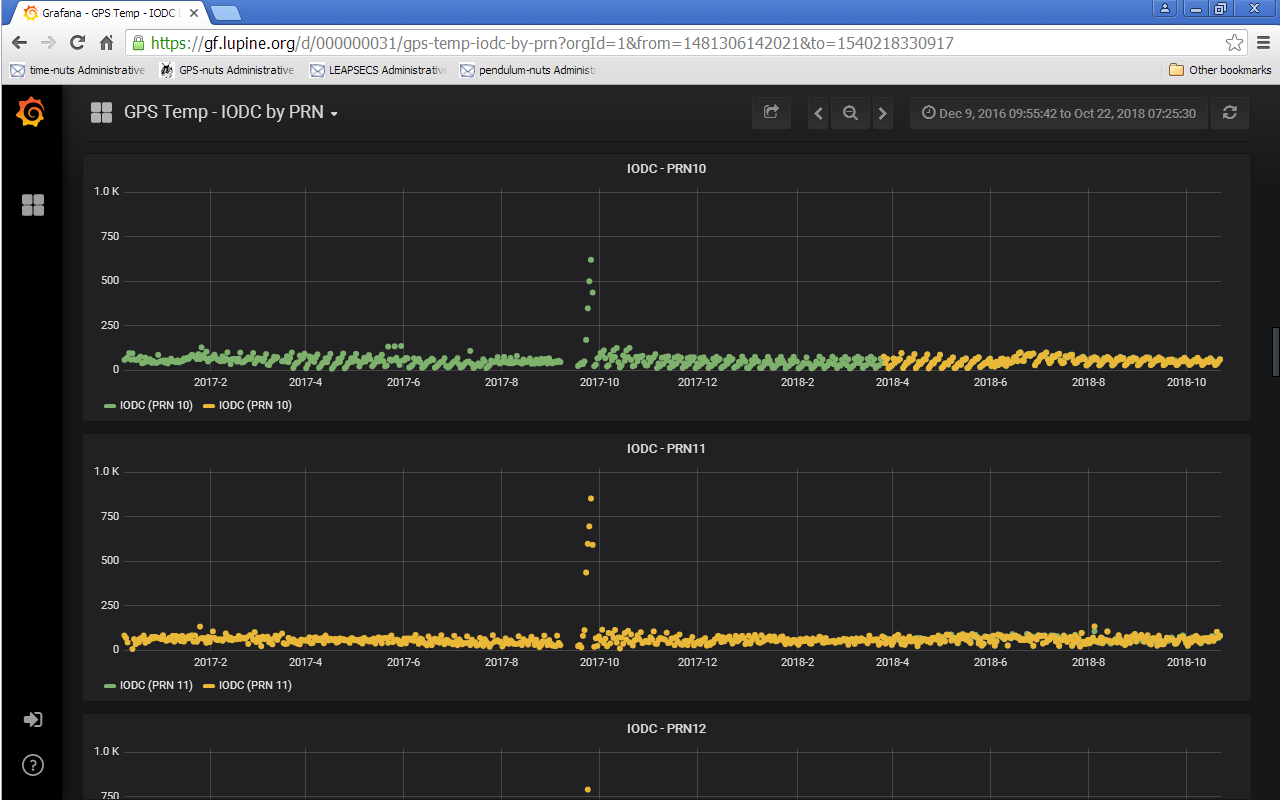
Task: Shift time range forward with right arrow
Action: tap(882, 113)
